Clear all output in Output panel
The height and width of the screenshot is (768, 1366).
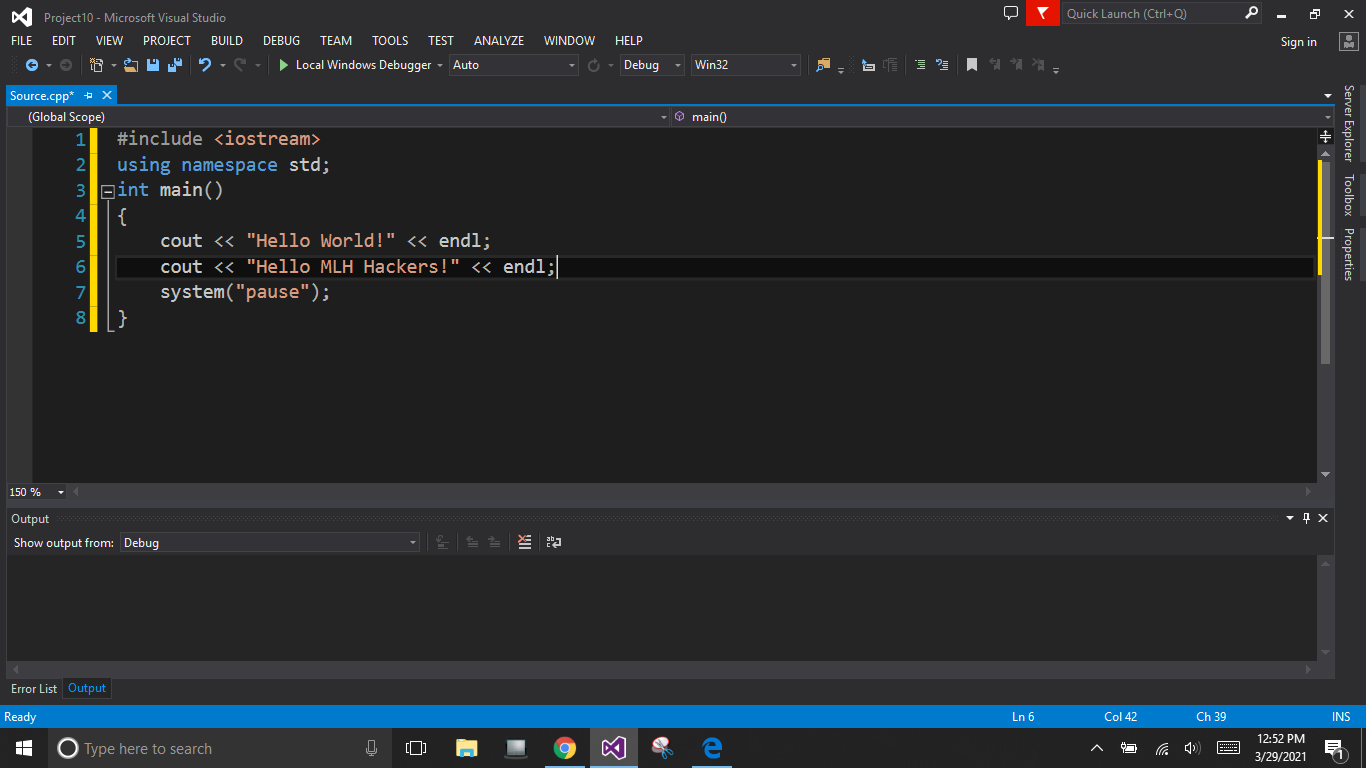click(524, 542)
